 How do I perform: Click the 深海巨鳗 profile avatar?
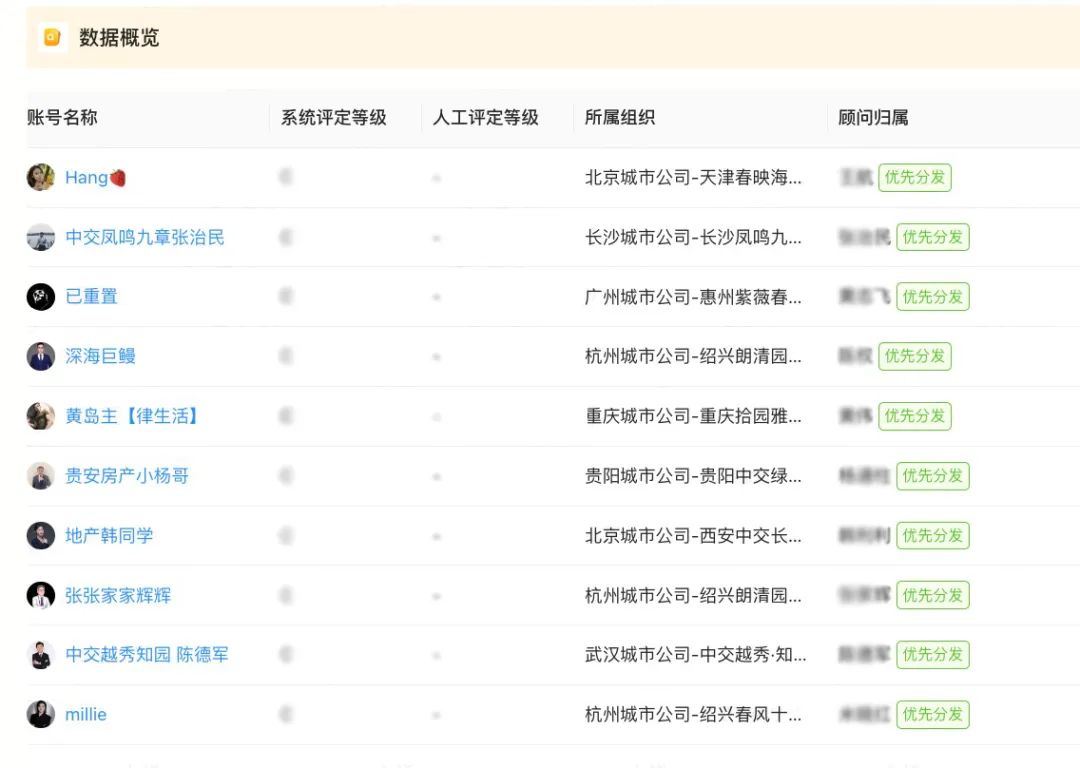click(x=41, y=356)
